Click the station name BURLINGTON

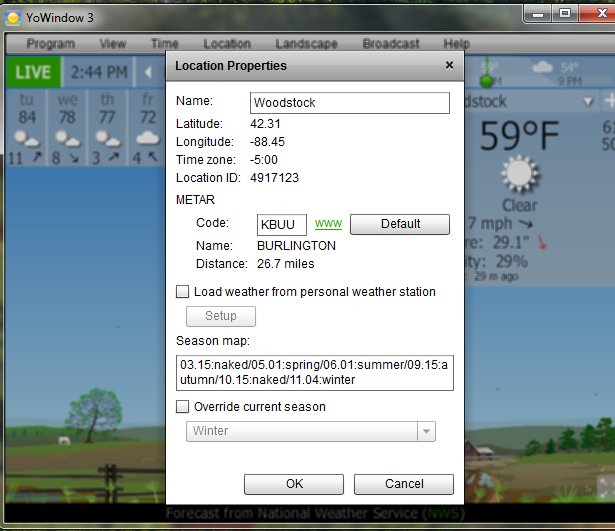(297, 246)
